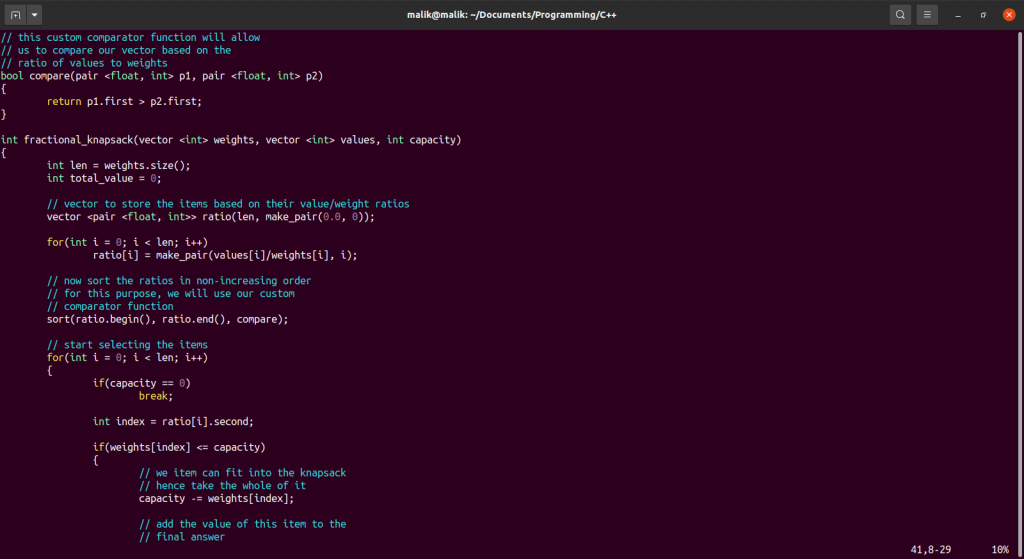
Task: Open the terminal search
Action: pos(900,14)
